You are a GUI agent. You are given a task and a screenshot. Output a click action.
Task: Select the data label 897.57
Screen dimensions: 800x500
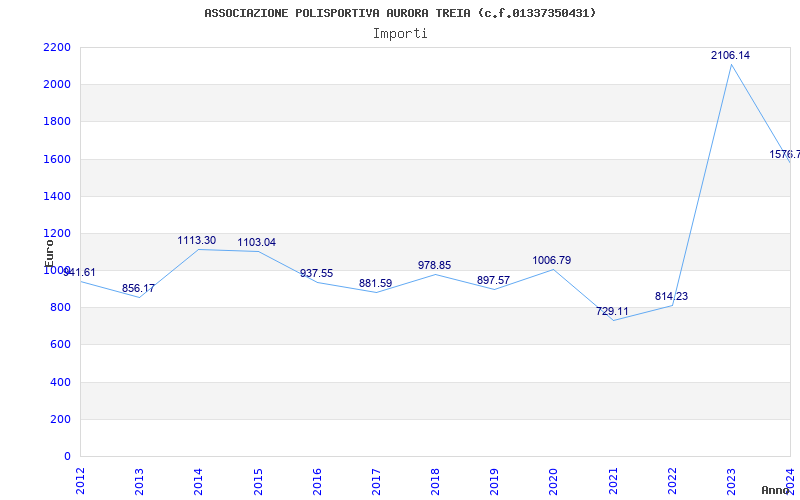[493, 281]
